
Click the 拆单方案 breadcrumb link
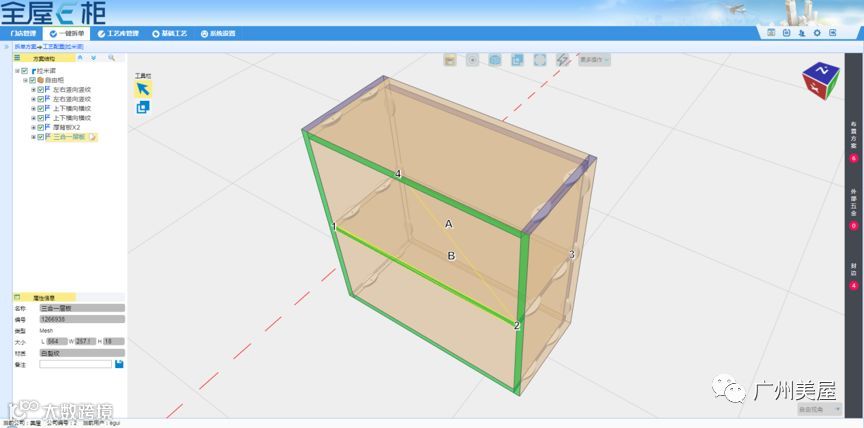point(25,47)
